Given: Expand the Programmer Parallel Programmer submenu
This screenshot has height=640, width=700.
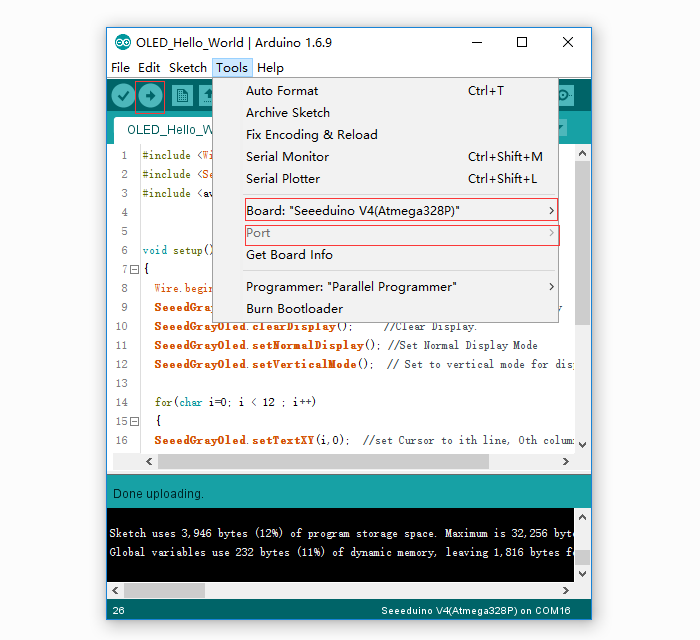Looking at the screenshot, I should (x=400, y=287).
